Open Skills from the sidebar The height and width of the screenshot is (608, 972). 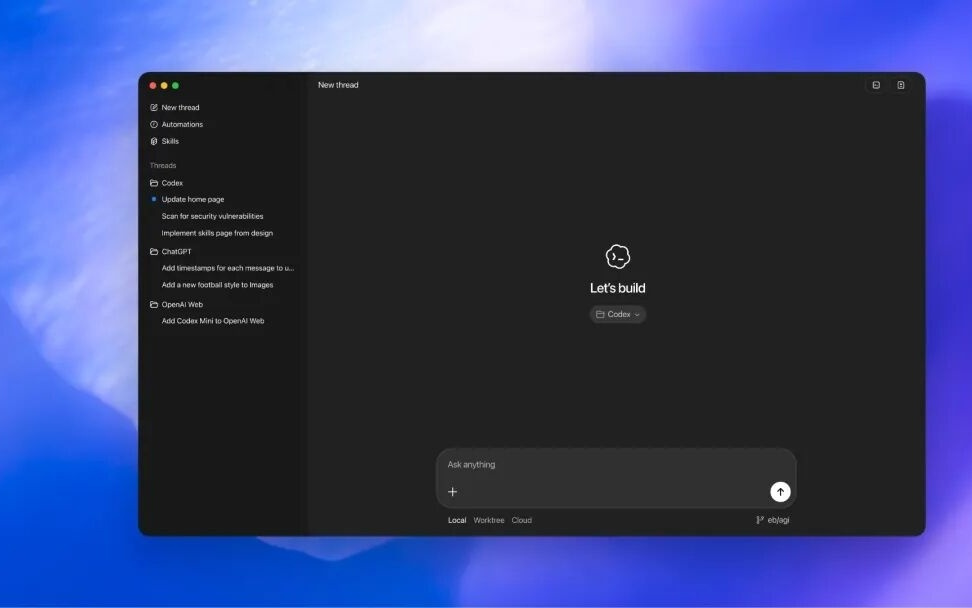tap(170, 141)
